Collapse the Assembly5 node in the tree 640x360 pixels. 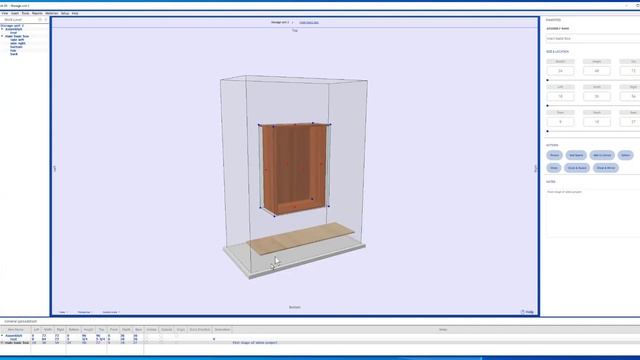[2, 29]
